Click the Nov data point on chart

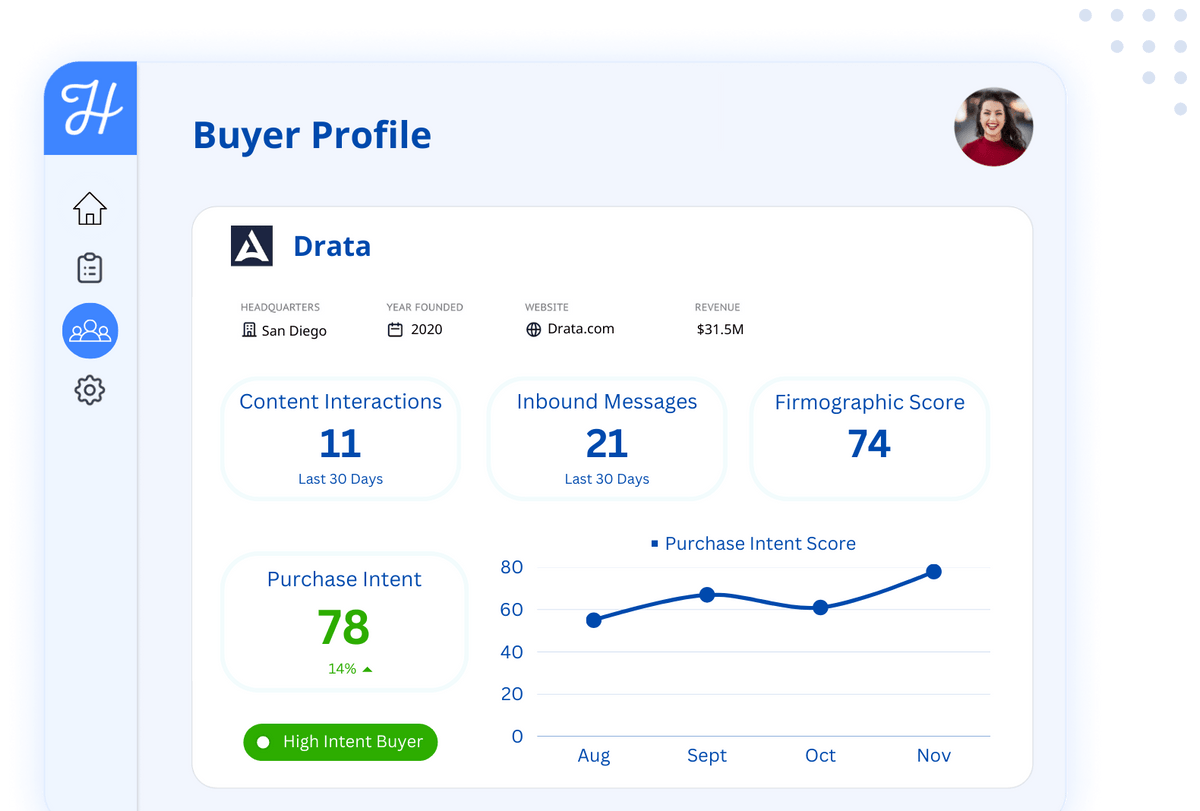coord(933,572)
